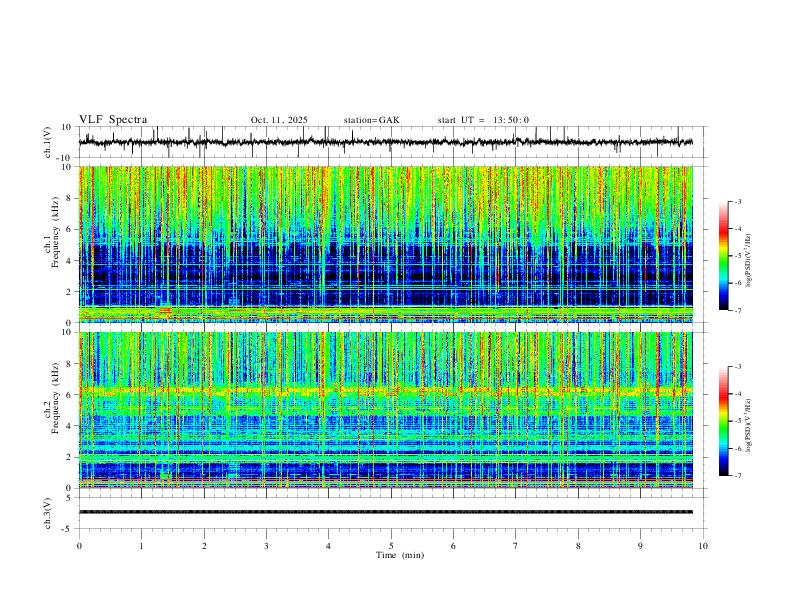
Task: Click the '-7' tick on upper colorbar
Action: (737, 310)
